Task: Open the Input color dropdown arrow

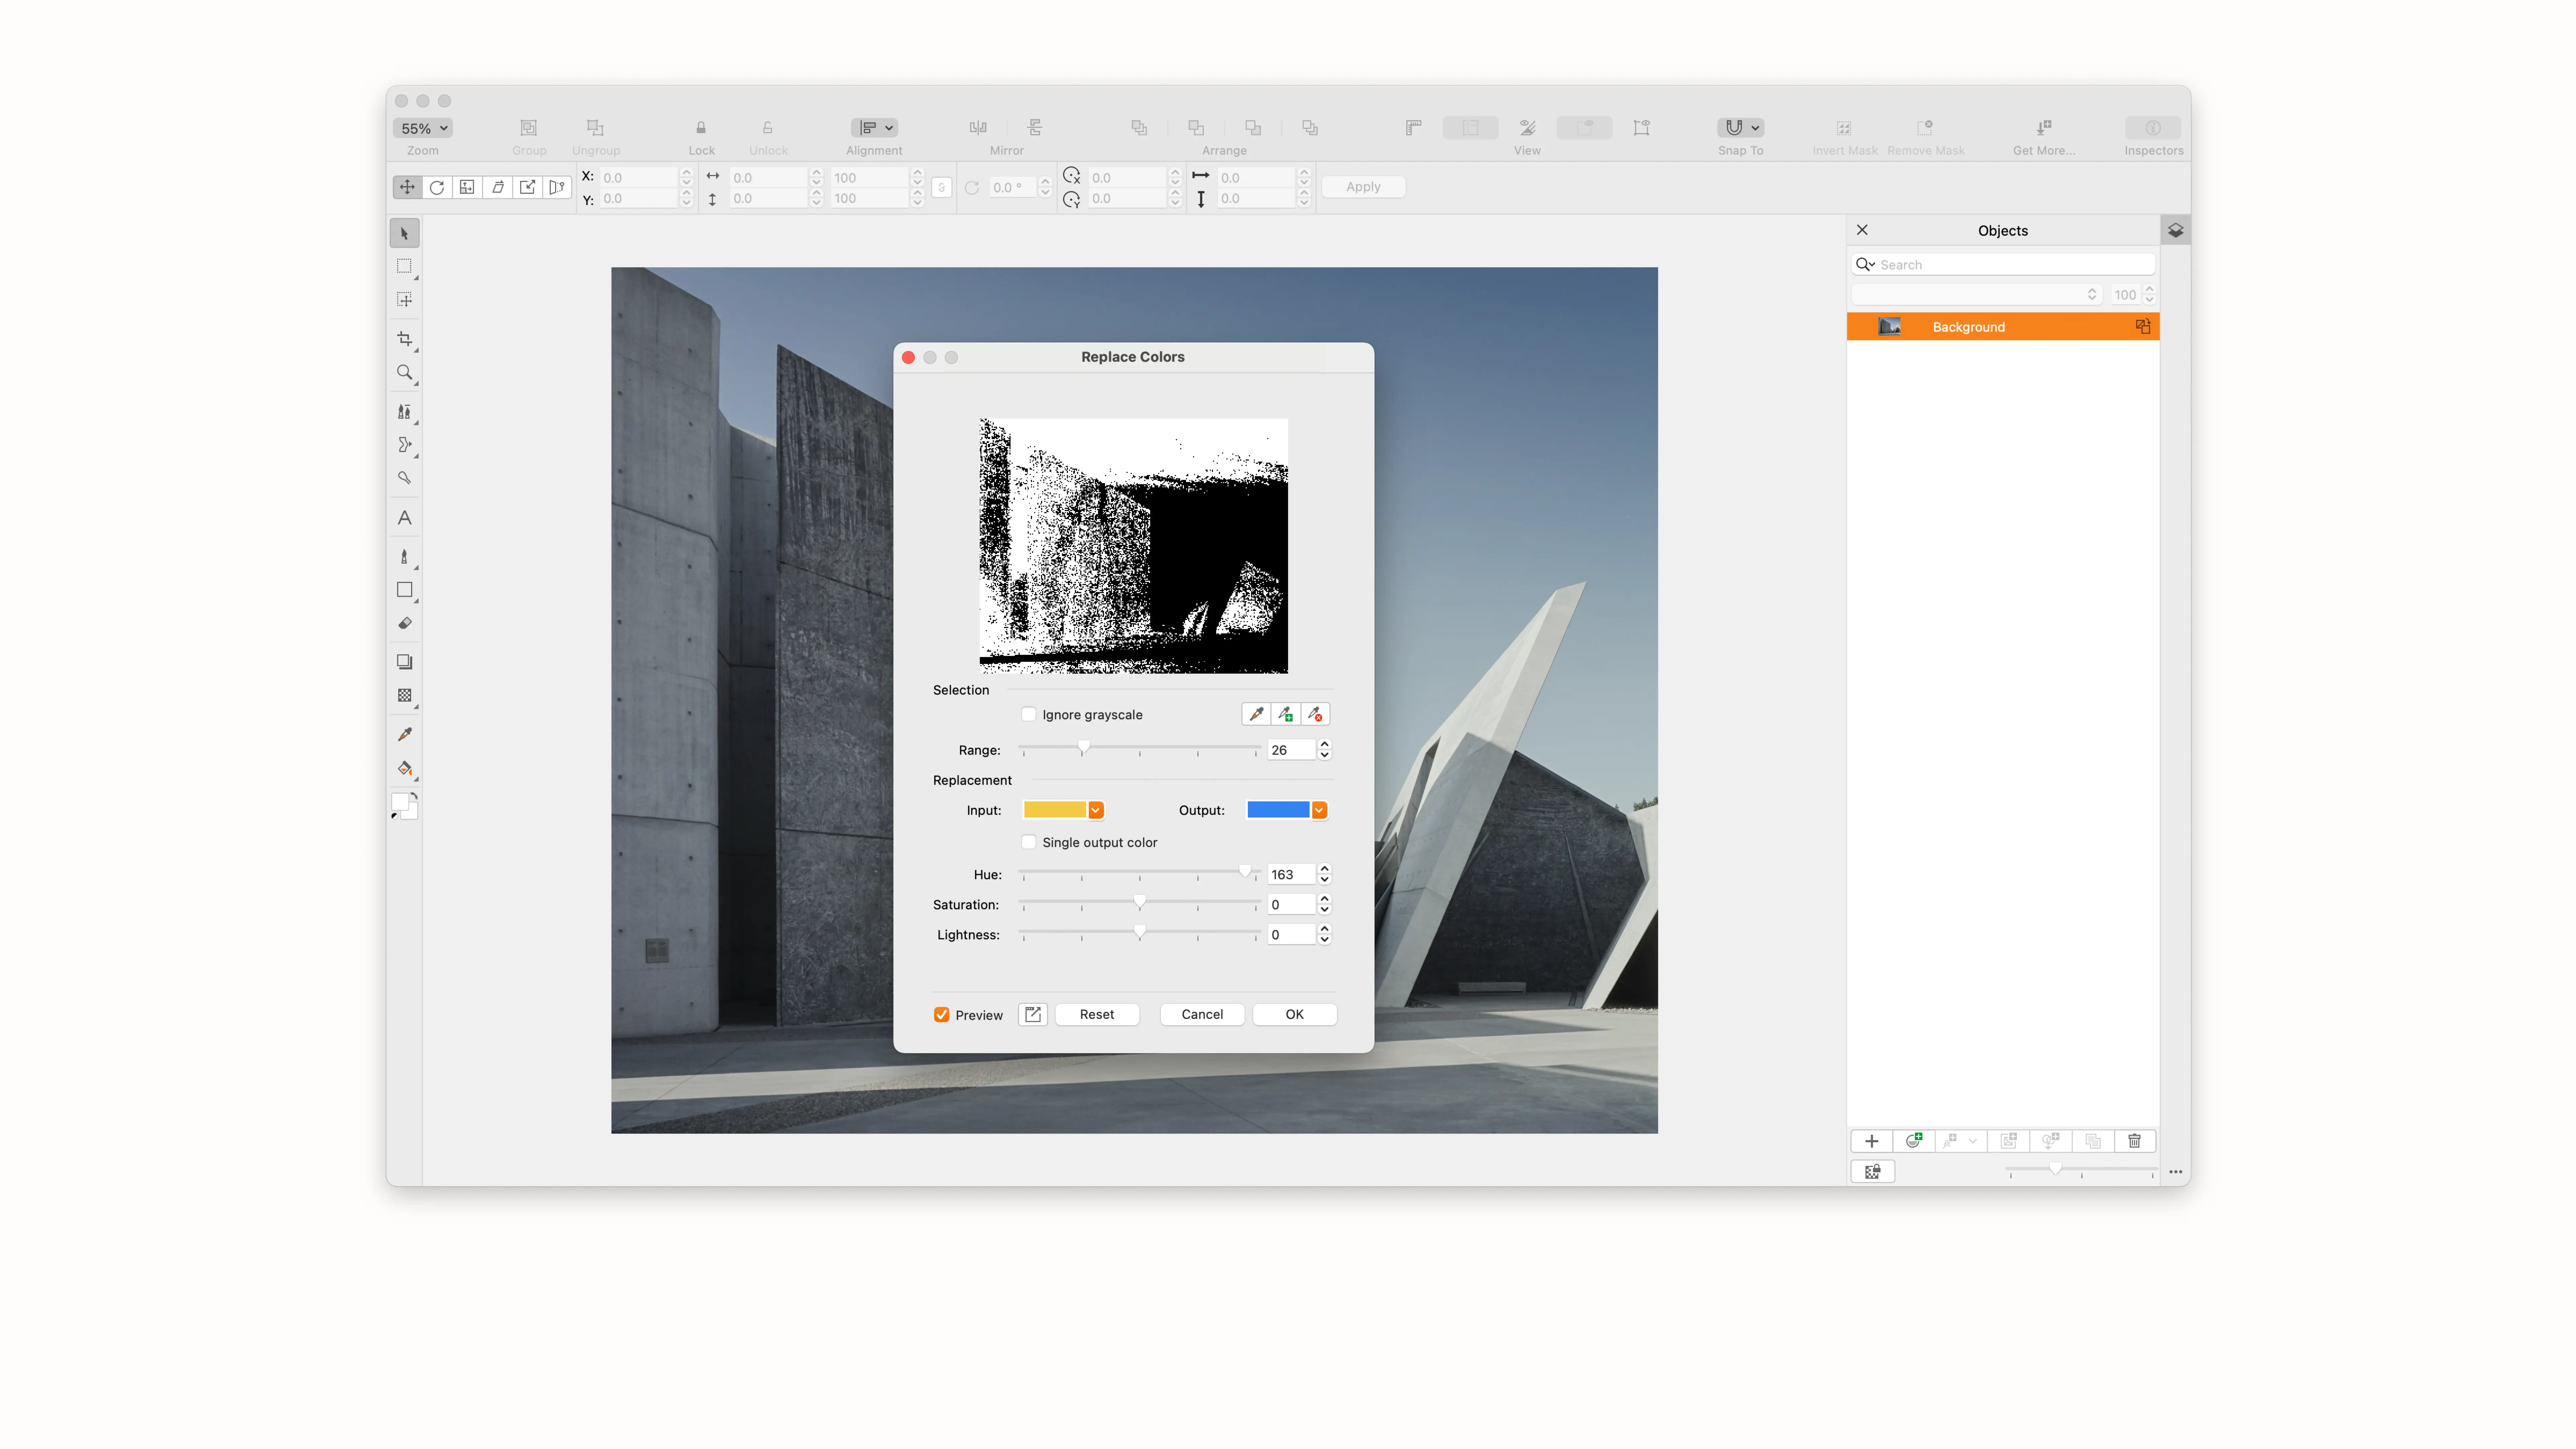Action: coord(1096,810)
